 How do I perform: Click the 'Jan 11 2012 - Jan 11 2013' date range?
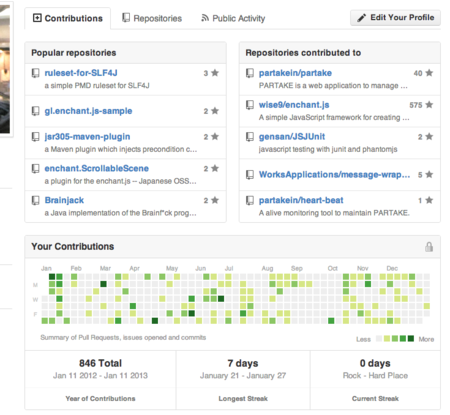click(x=100, y=376)
